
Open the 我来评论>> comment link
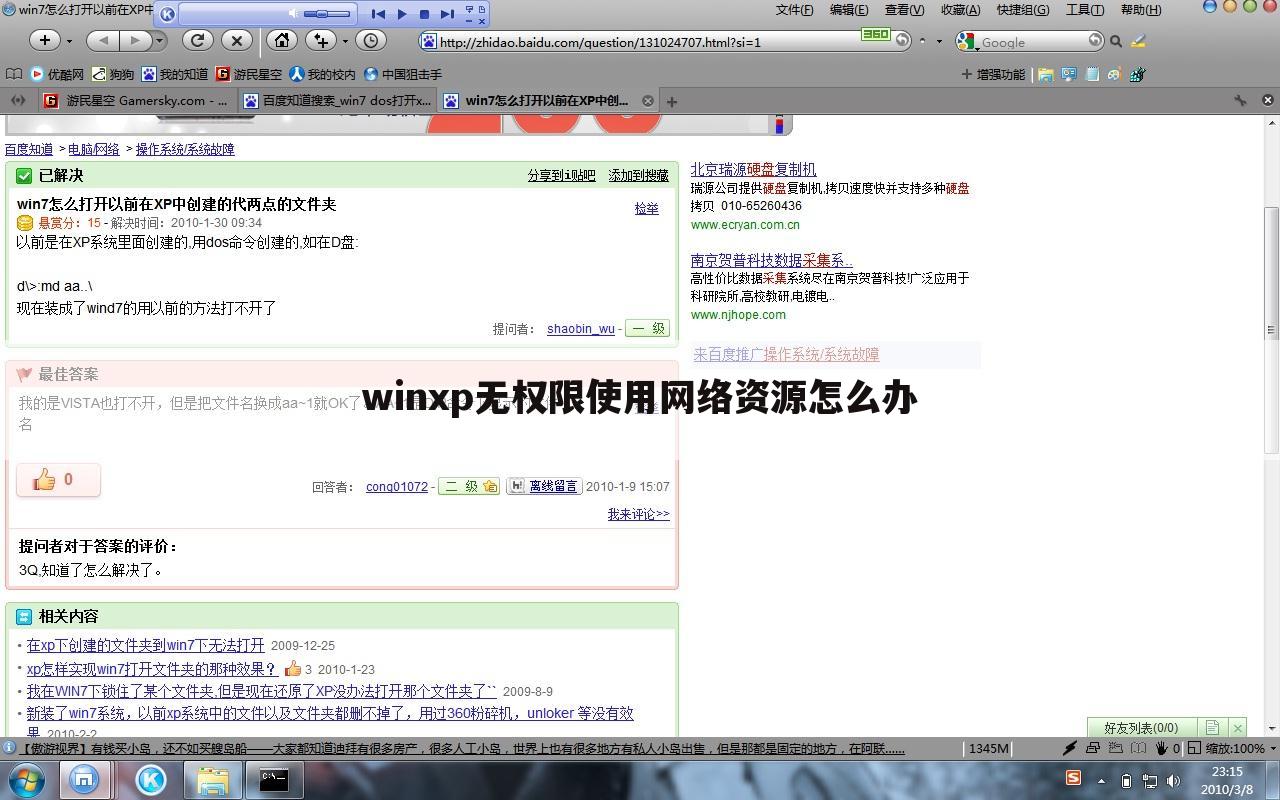[638, 514]
